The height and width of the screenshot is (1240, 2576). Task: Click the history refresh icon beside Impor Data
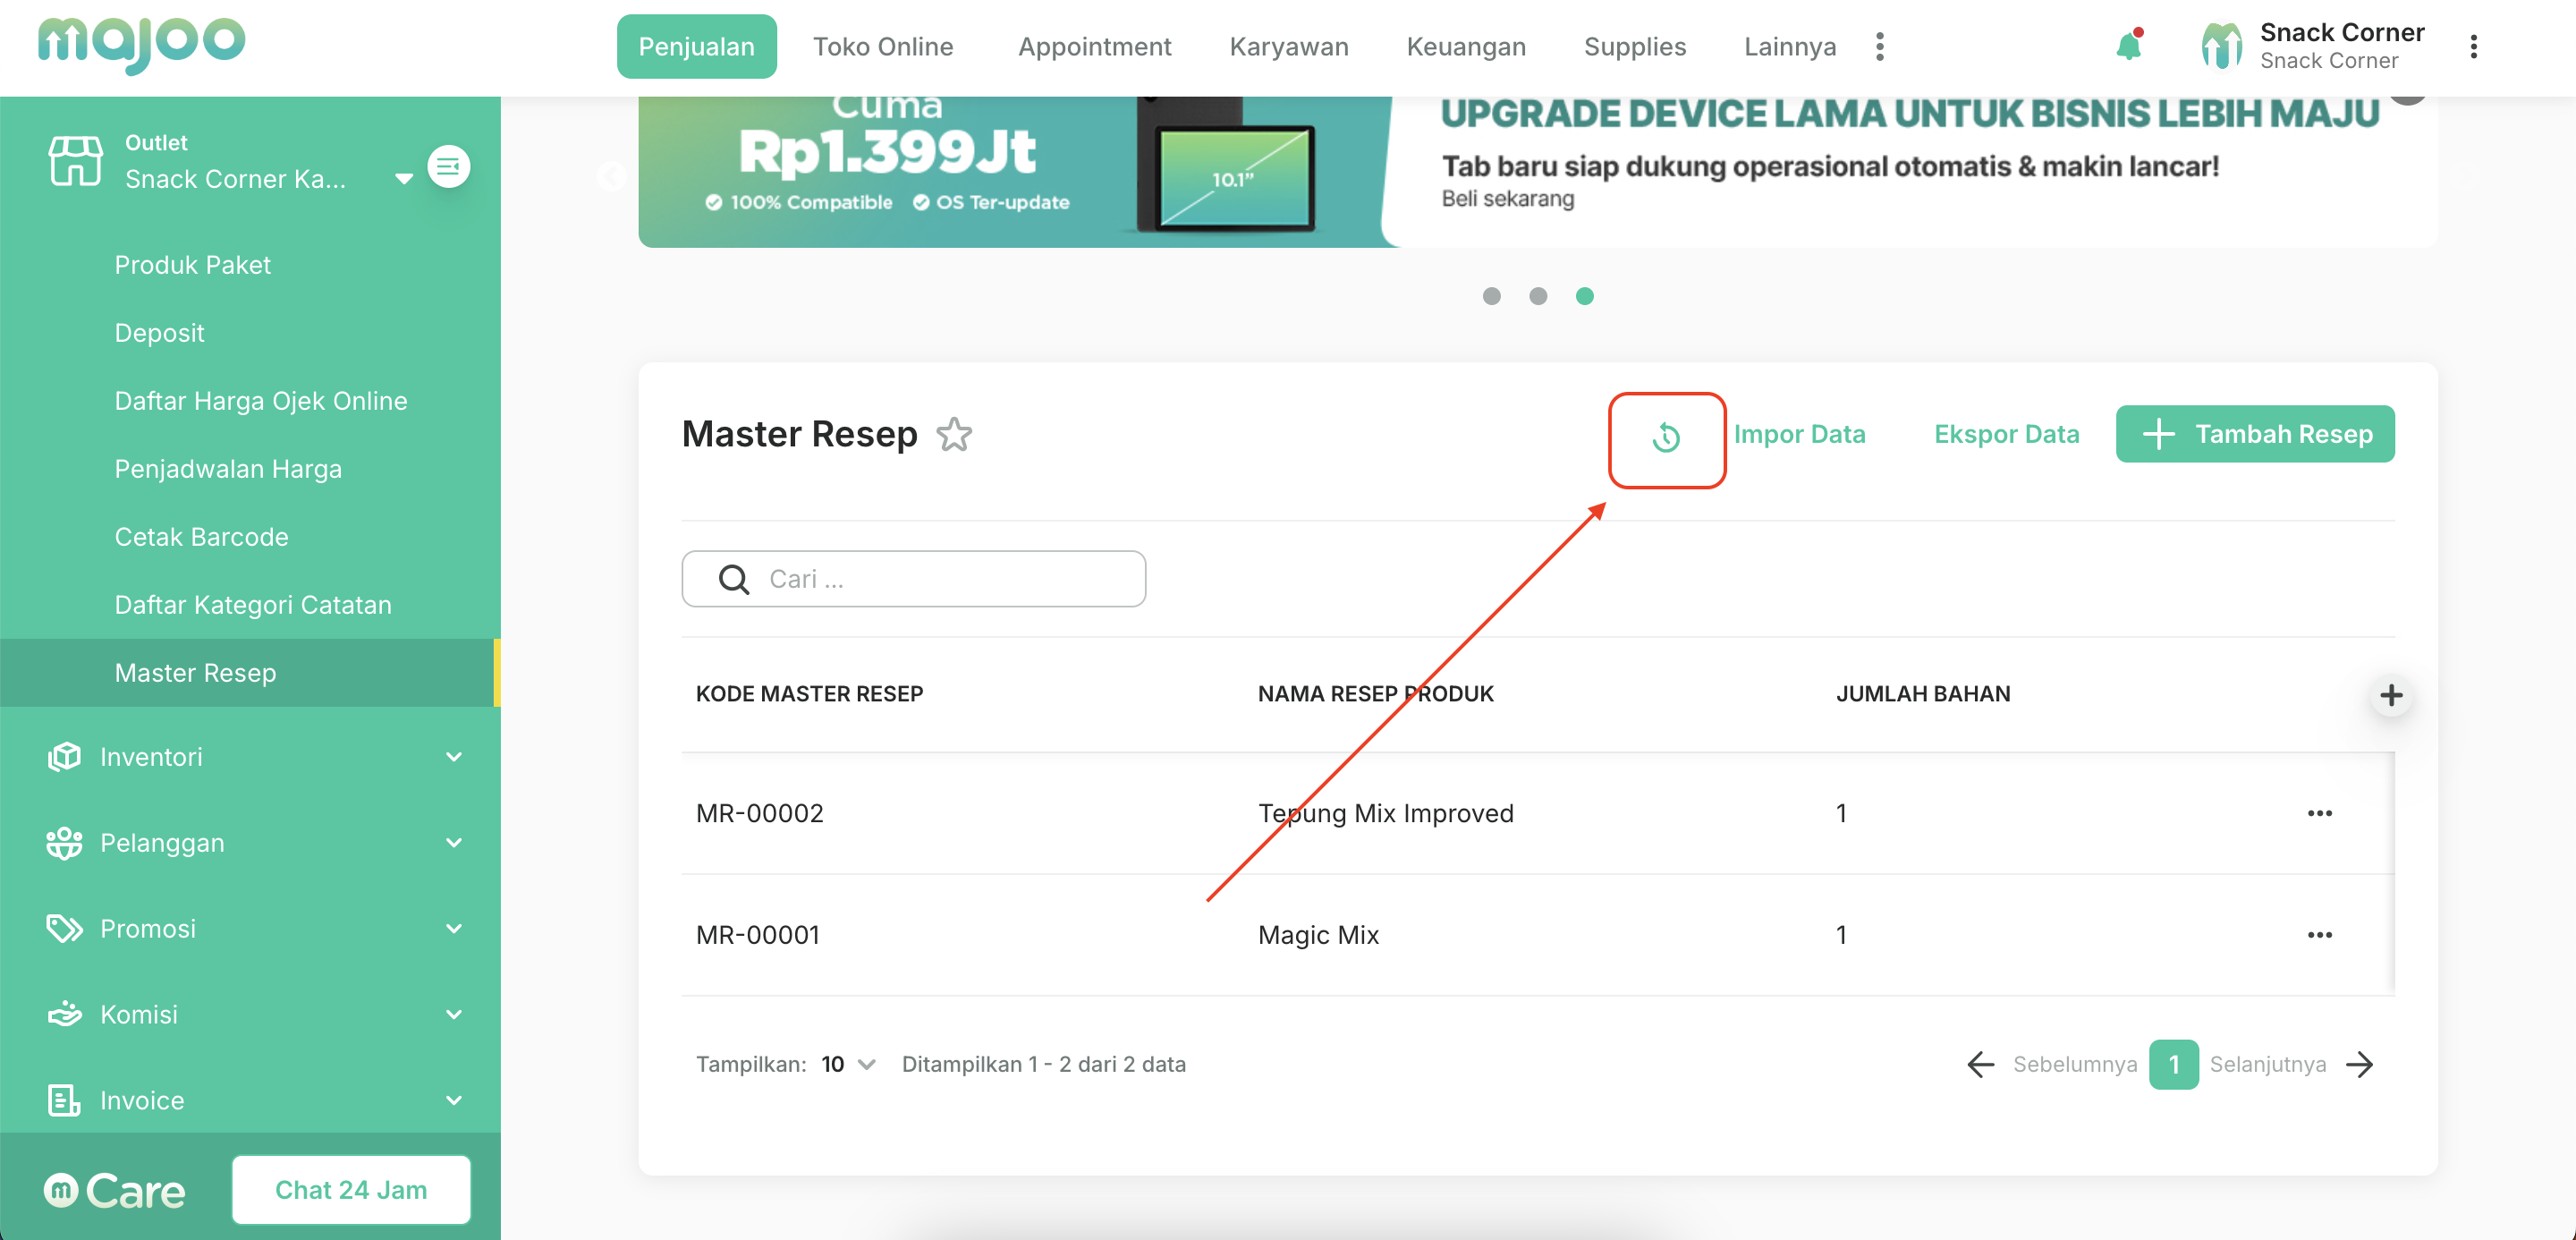(1666, 437)
